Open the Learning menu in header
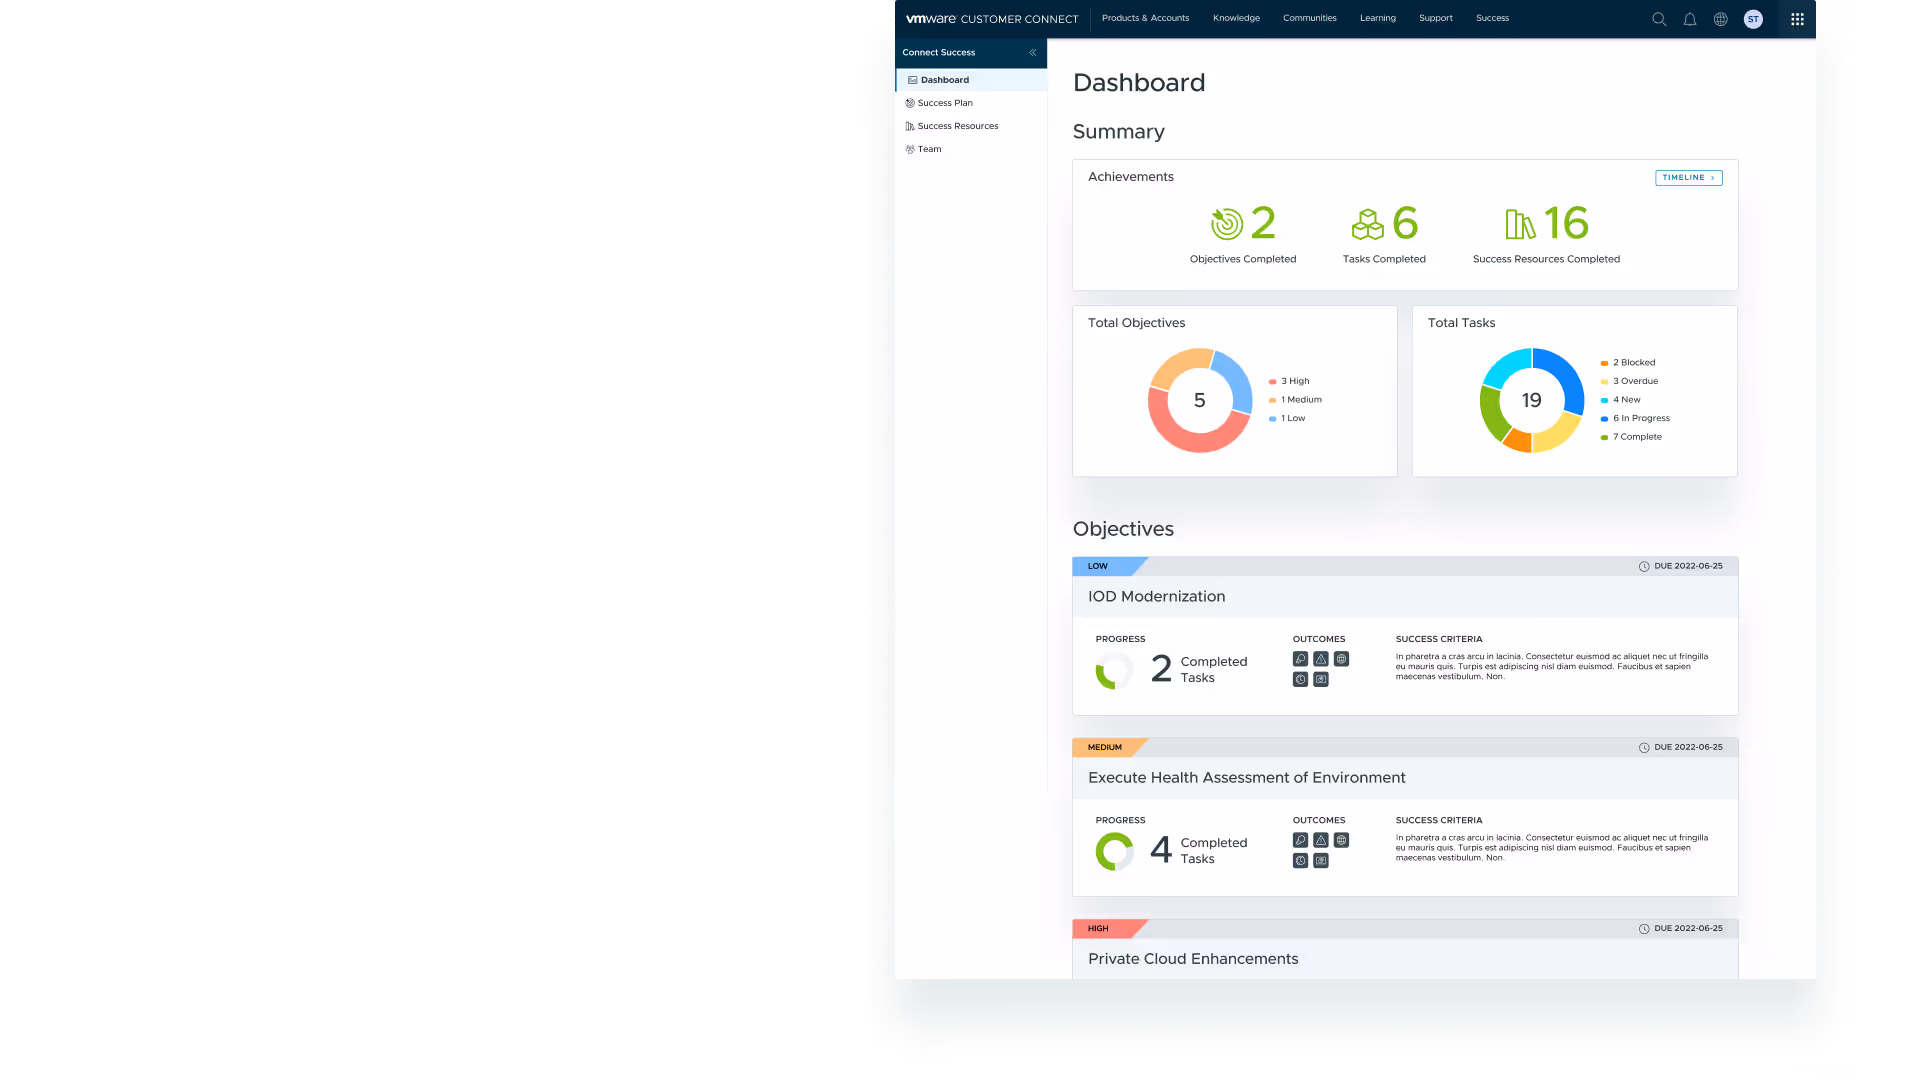Screen dimensions: 1920x1080 (x=1377, y=18)
